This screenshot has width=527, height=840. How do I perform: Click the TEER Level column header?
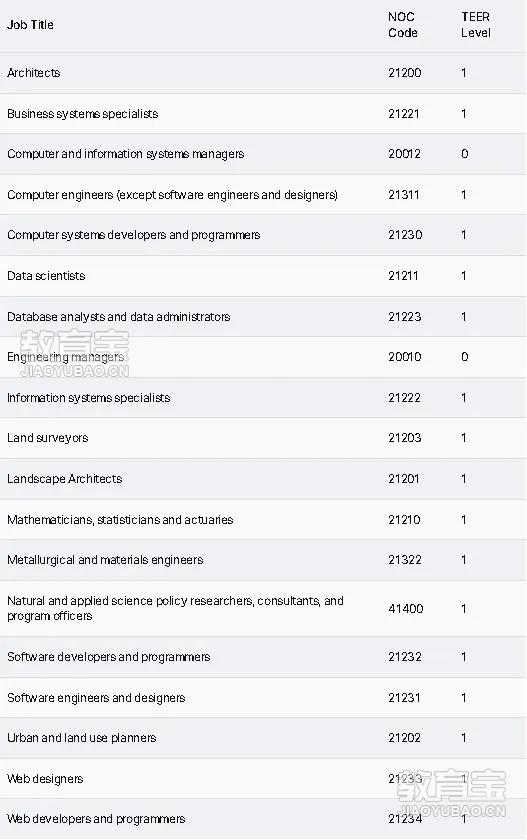tap(476, 25)
